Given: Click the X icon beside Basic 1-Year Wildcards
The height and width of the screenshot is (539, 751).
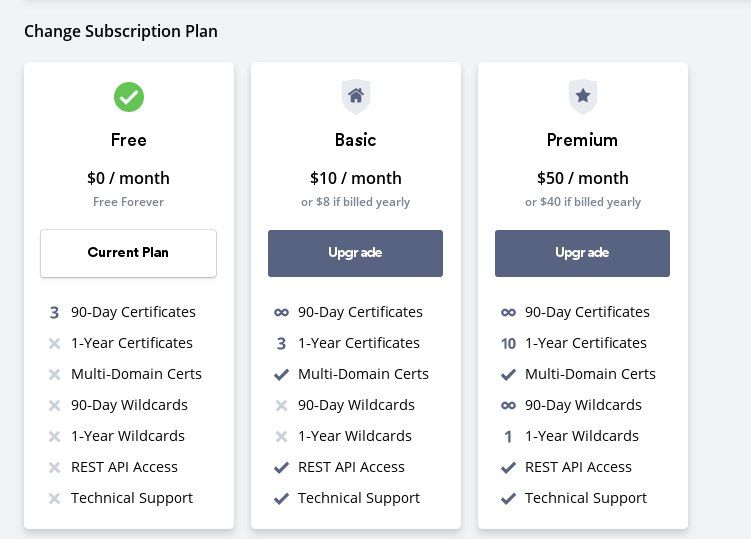Looking at the screenshot, I should (x=282, y=436).
